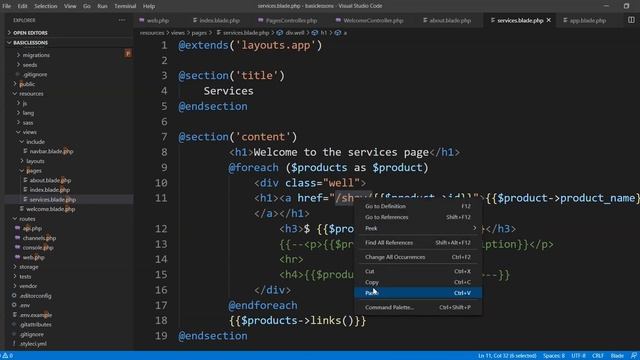
Task: Open the Run menu
Action: [x=102, y=6]
